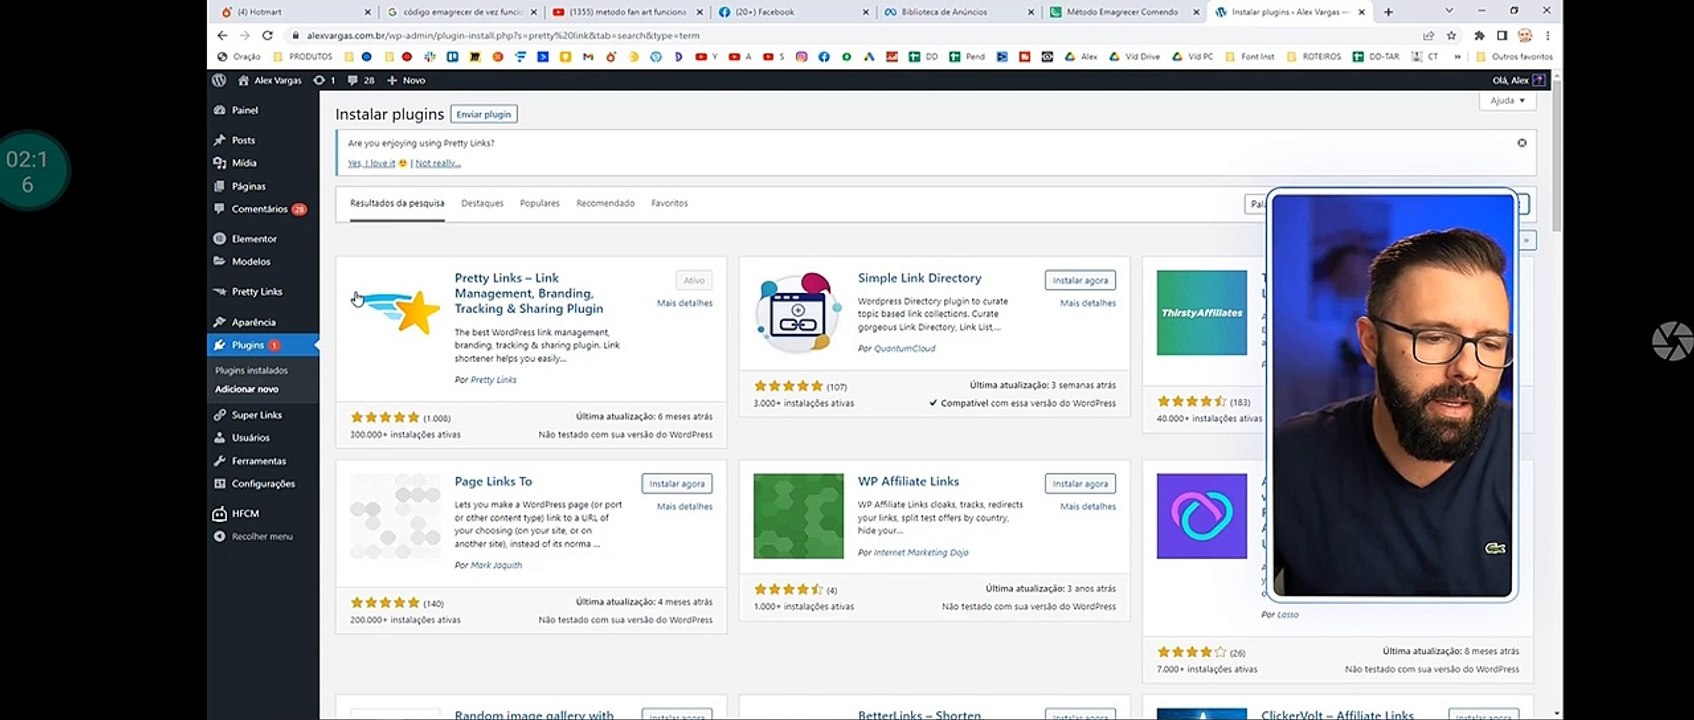Viewport: 1694px width, 720px height.
Task: Open the browser extensions puzzle icon
Action: [1479, 35]
